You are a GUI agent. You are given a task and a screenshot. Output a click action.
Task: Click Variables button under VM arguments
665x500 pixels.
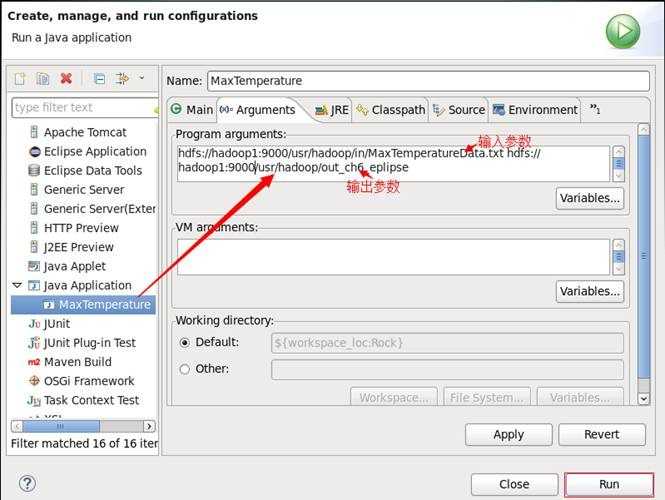(590, 291)
